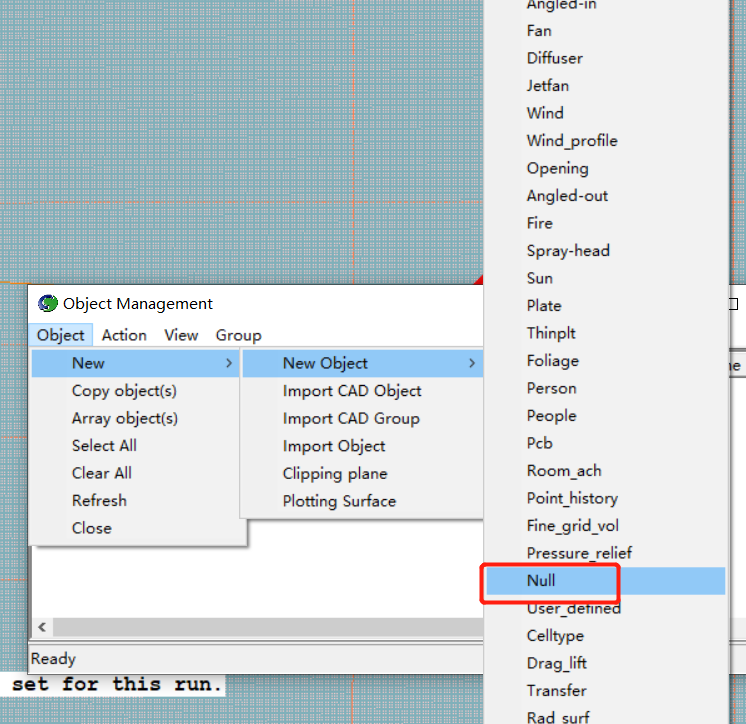Select Room_ach object type

click(x=606, y=470)
